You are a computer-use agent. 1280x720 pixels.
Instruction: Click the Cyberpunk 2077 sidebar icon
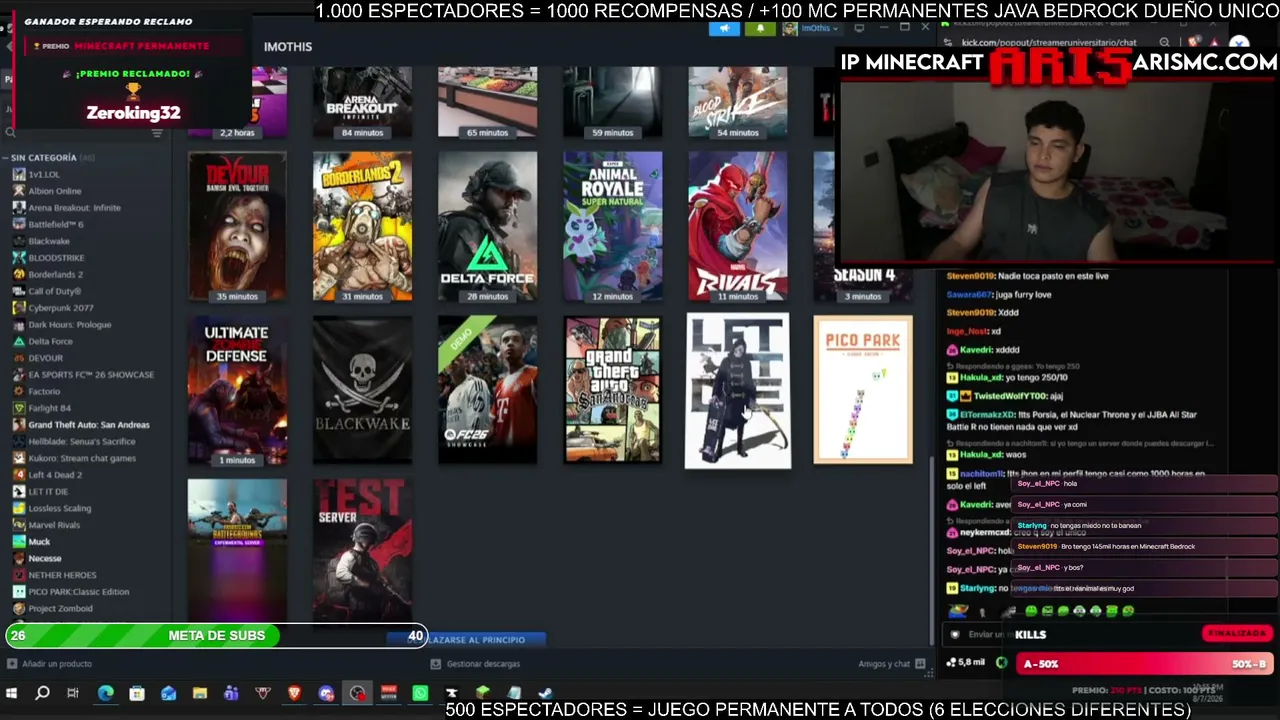point(19,308)
